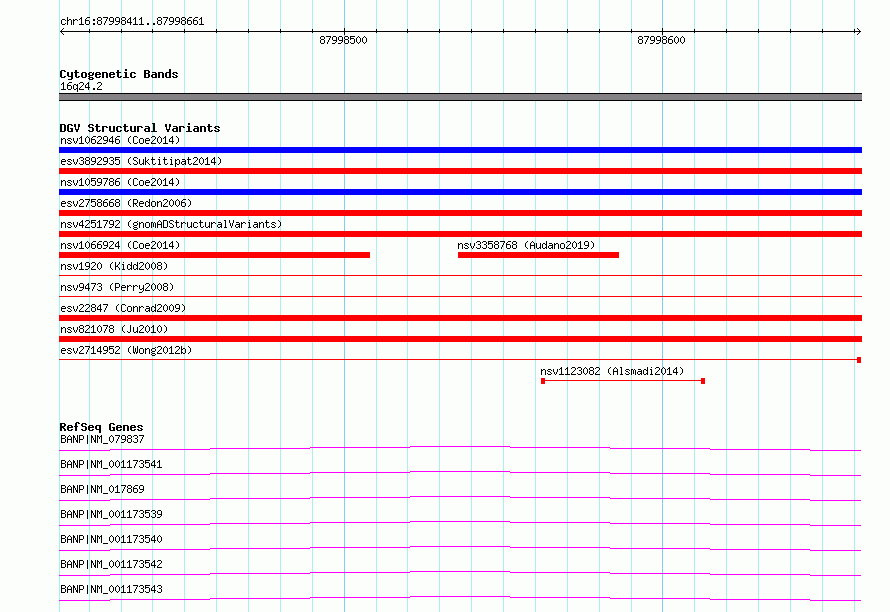
Task: Click the DGV Structural Variants track title
Action: 140,128
